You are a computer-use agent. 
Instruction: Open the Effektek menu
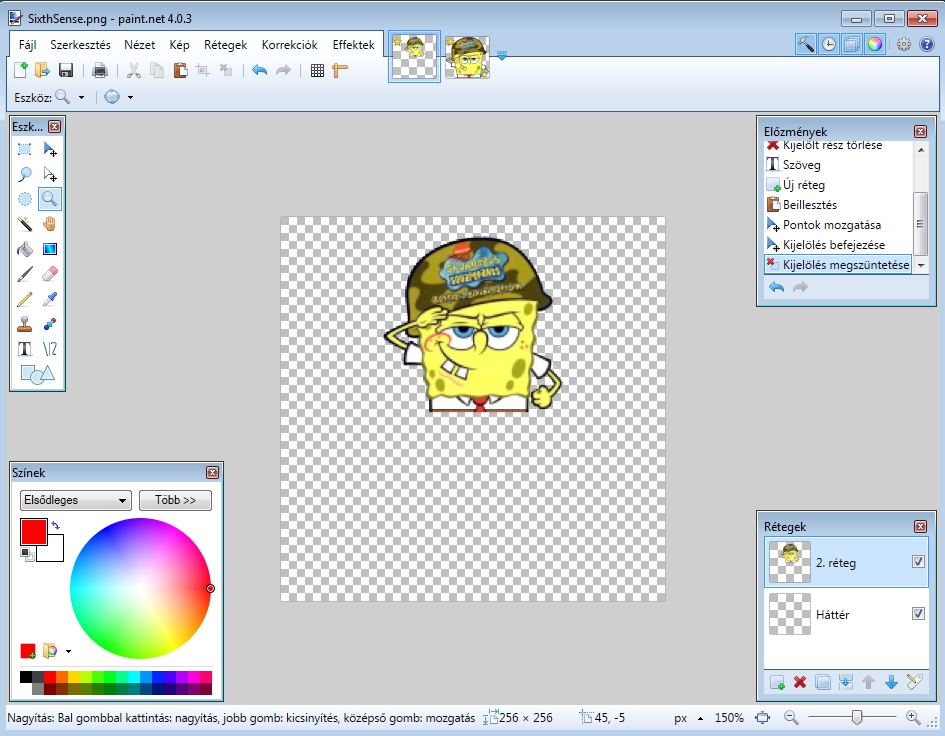[353, 45]
